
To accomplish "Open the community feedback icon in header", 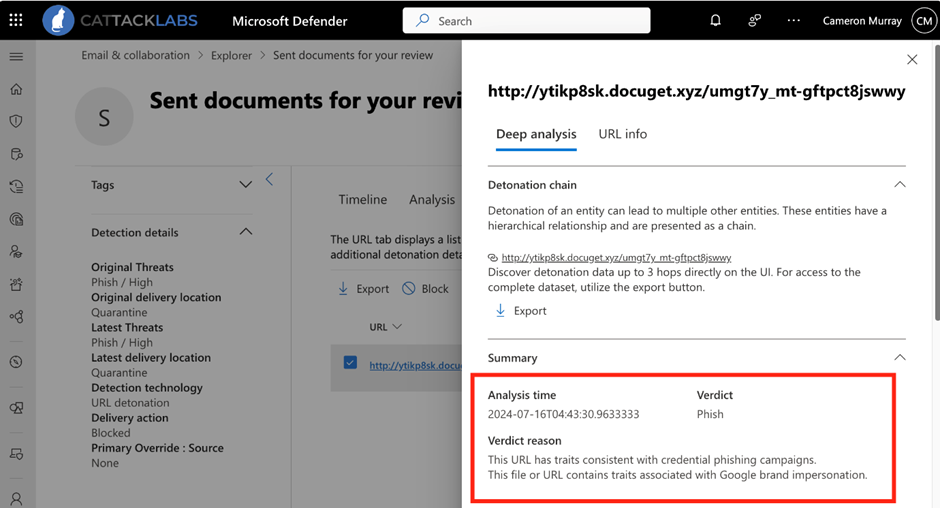I will coord(754,20).
